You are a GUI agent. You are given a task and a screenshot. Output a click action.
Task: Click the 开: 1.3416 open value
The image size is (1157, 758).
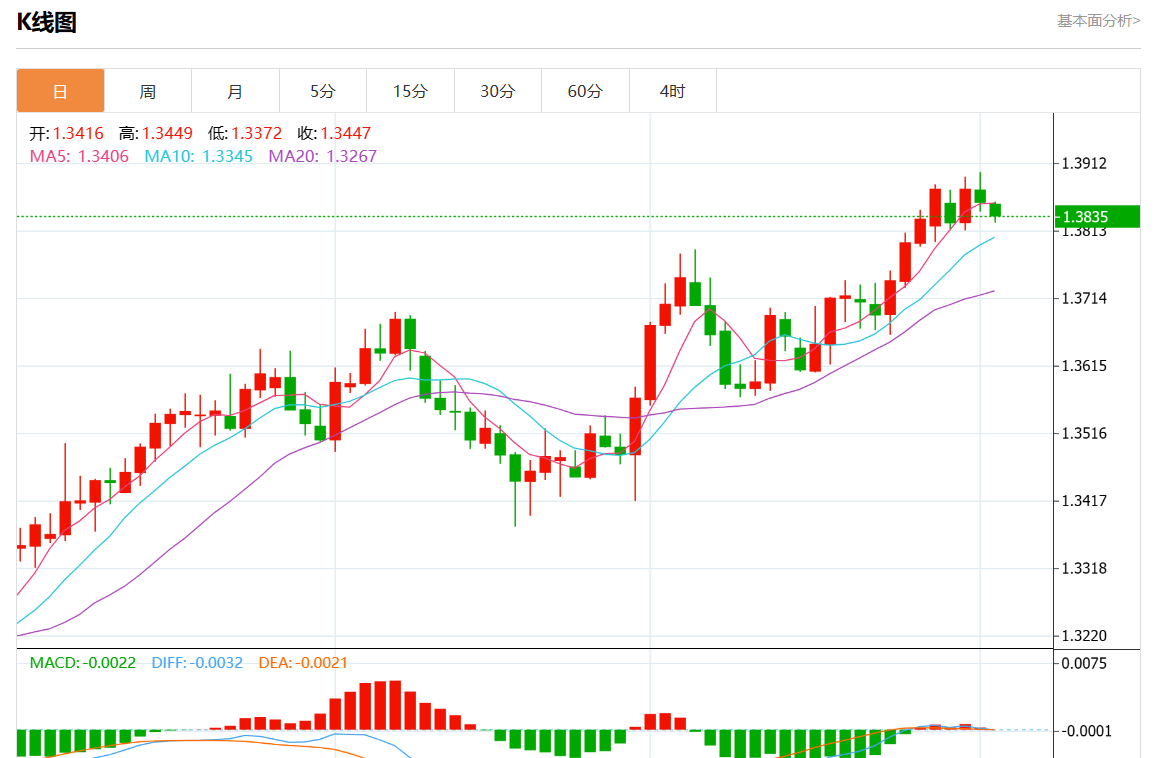[x=66, y=134]
